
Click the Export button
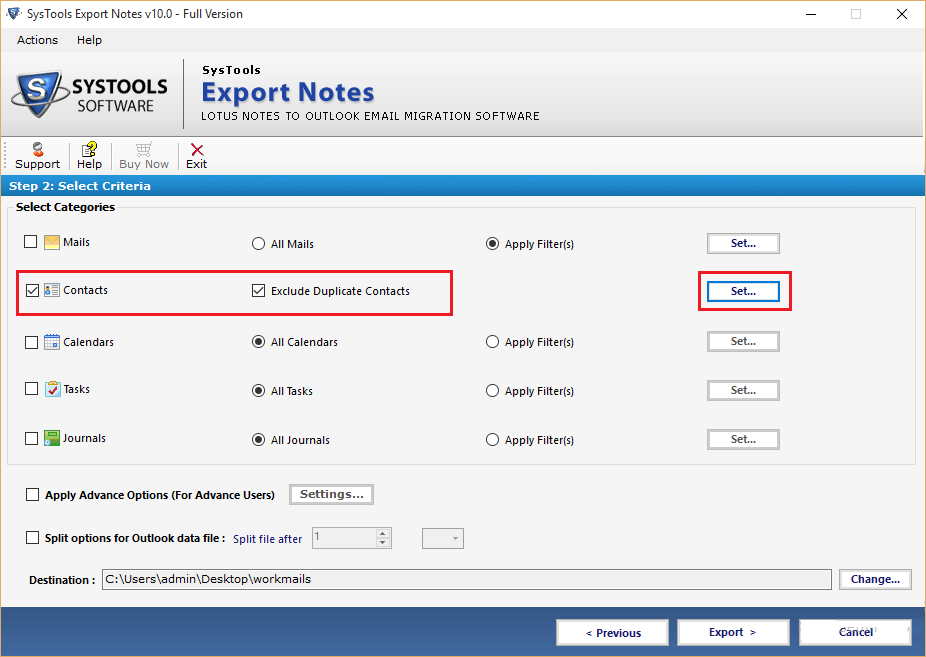coord(733,632)
